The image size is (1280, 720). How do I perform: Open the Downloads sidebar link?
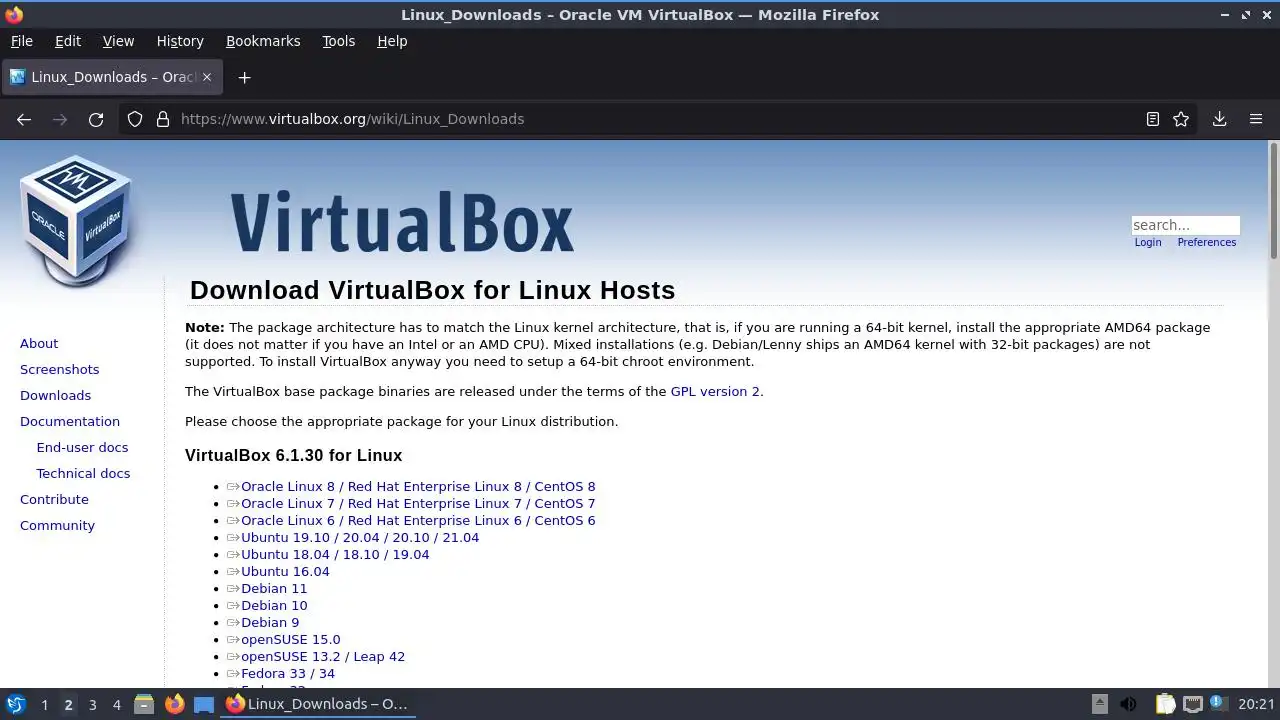pos(55,395)
